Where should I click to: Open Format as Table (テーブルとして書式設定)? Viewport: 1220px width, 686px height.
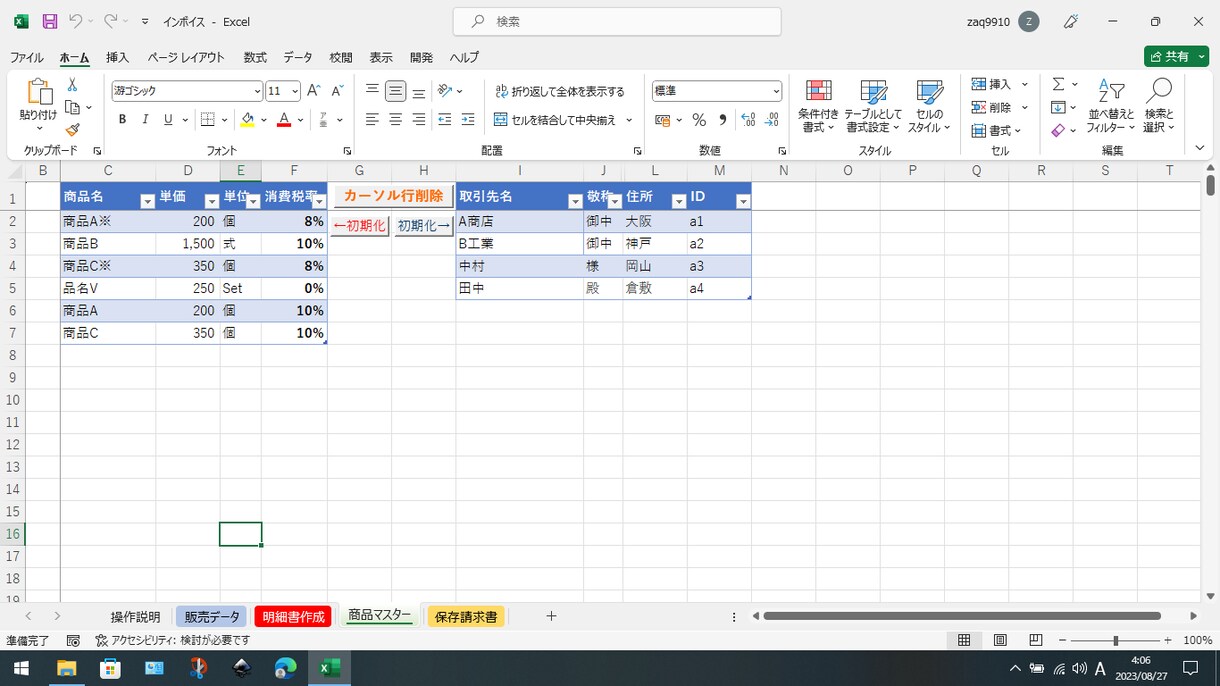tap(873, 107)
